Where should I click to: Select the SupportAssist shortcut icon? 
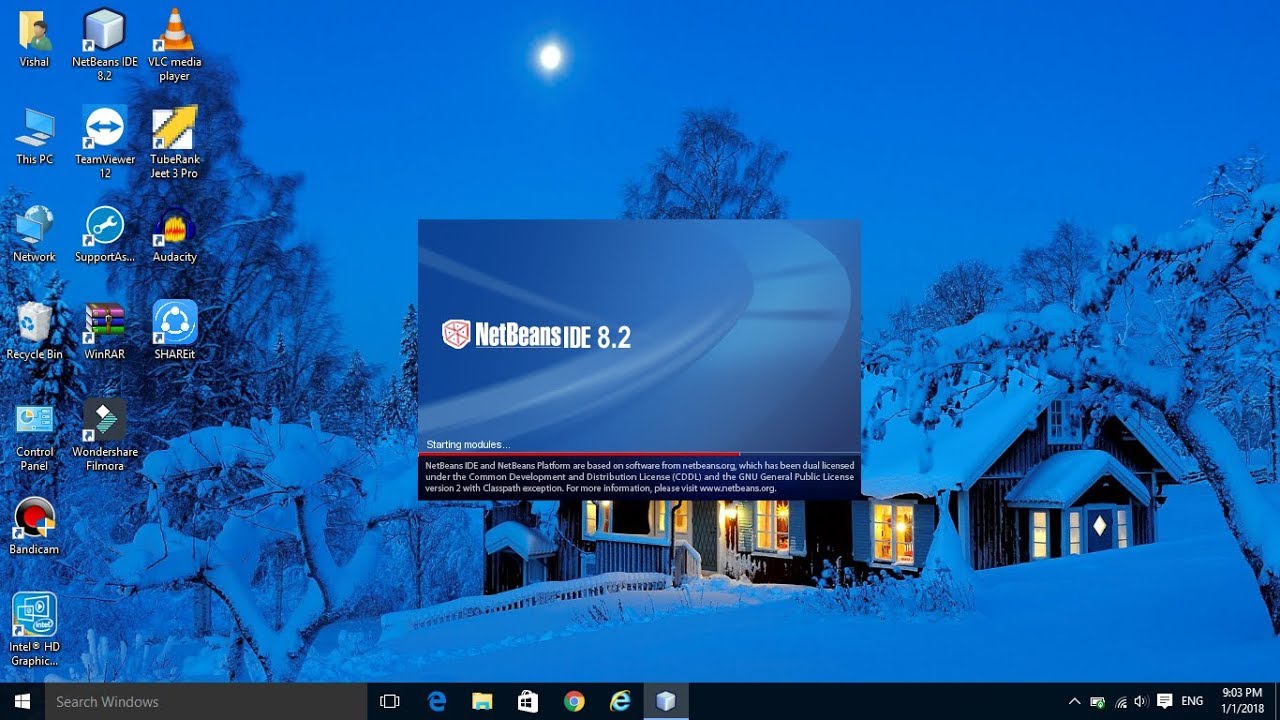104,233
